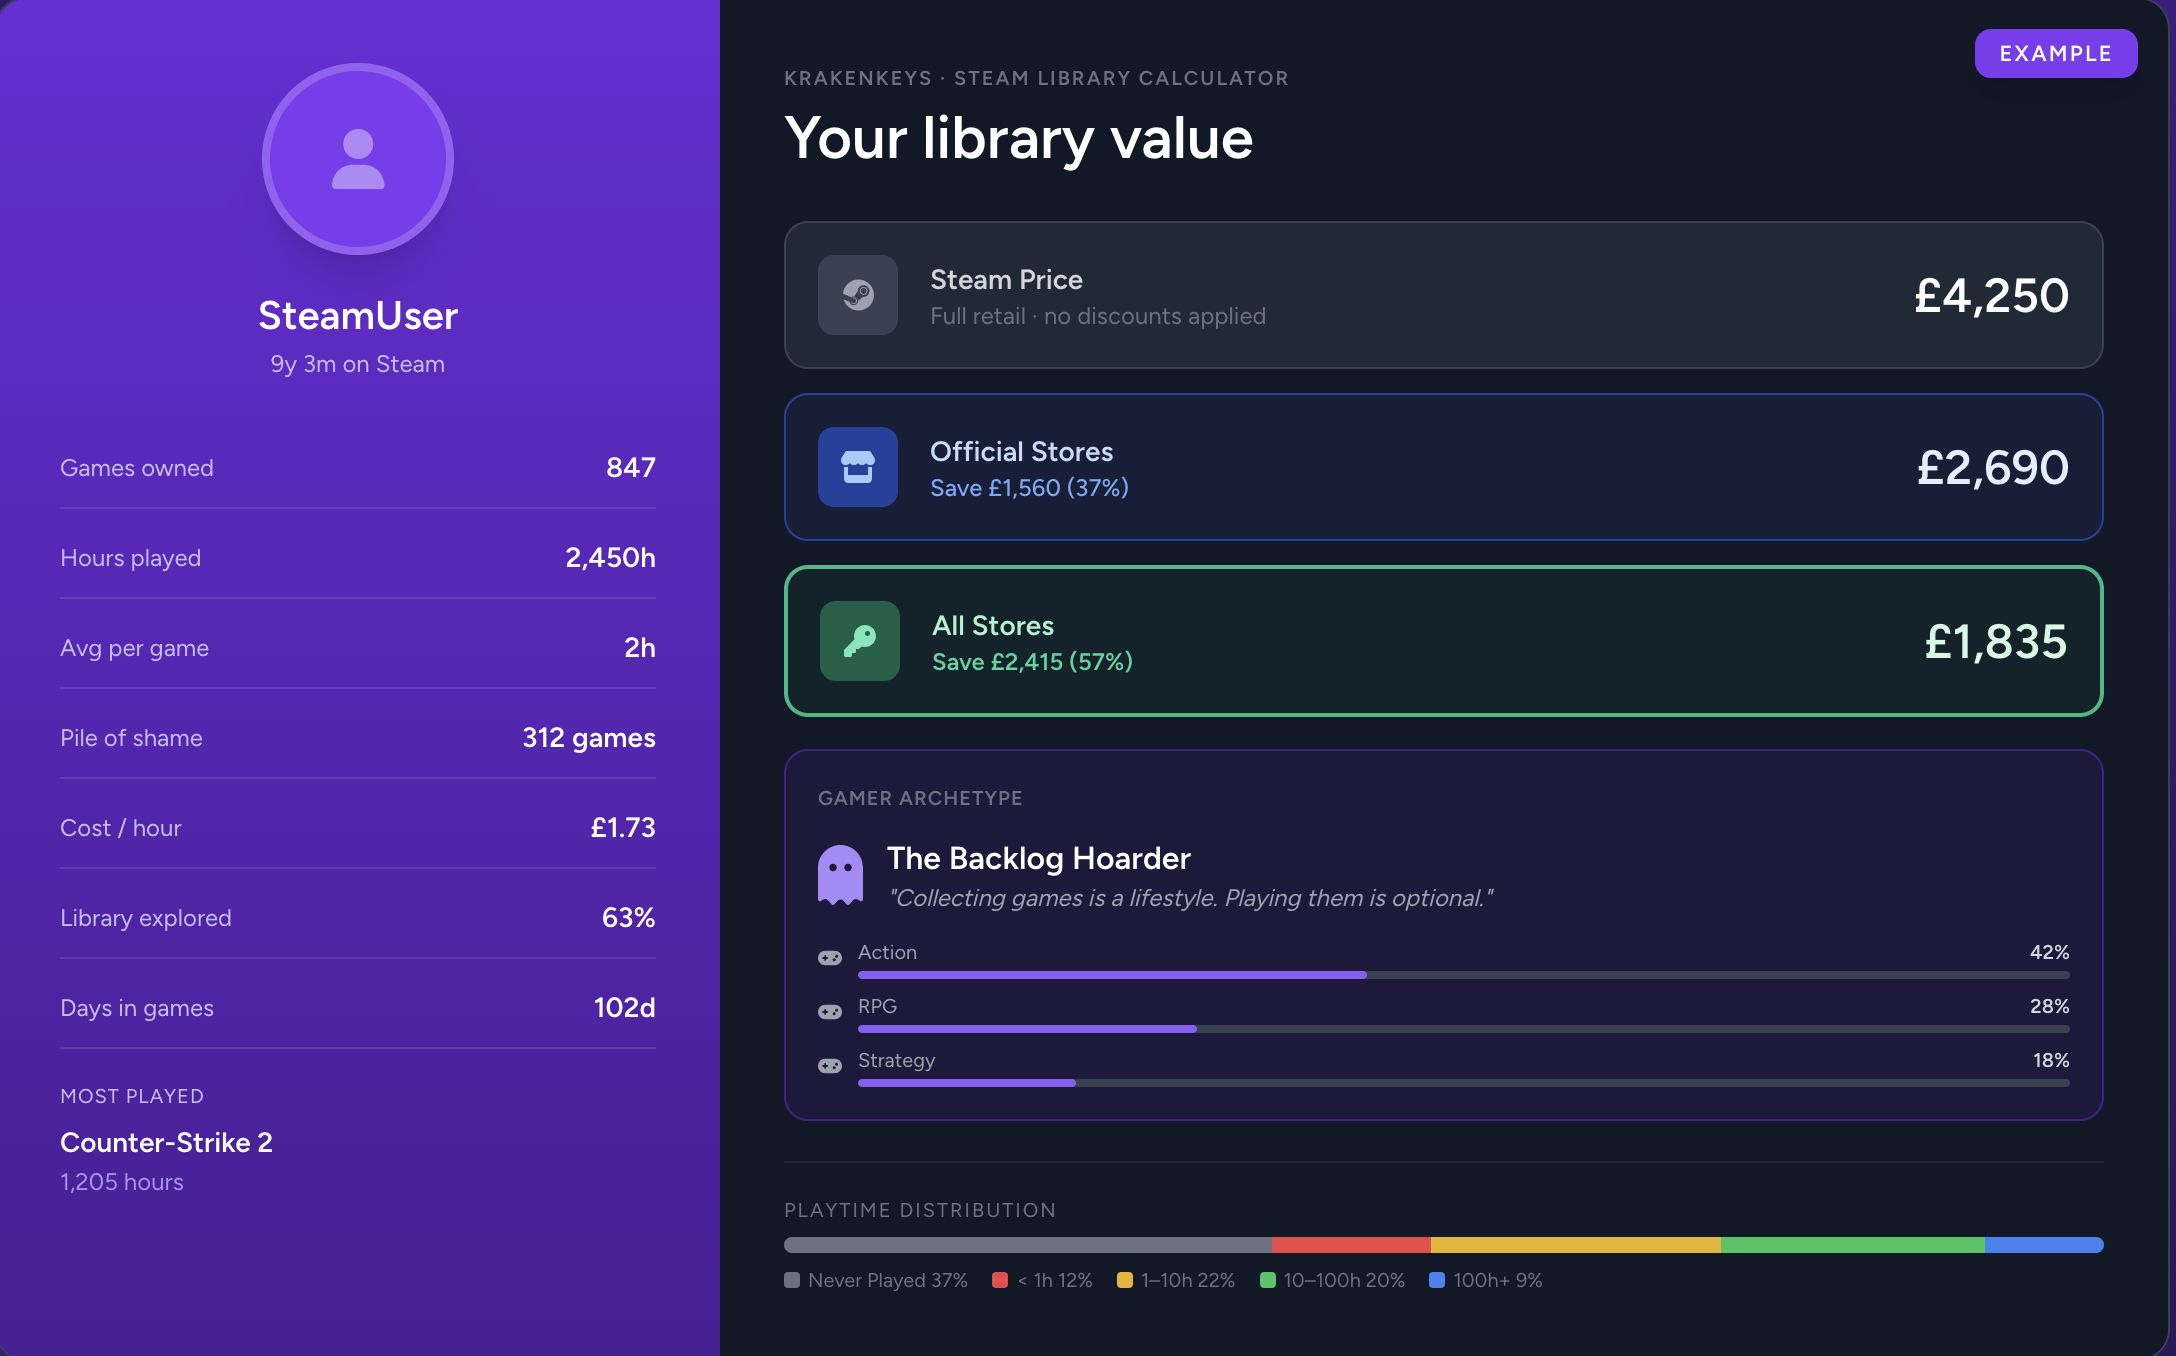Select the Official Stores £2,690 value
Image resolution: width=2176 pixels, height=1356 pixels.
[x=1992, y=468]
